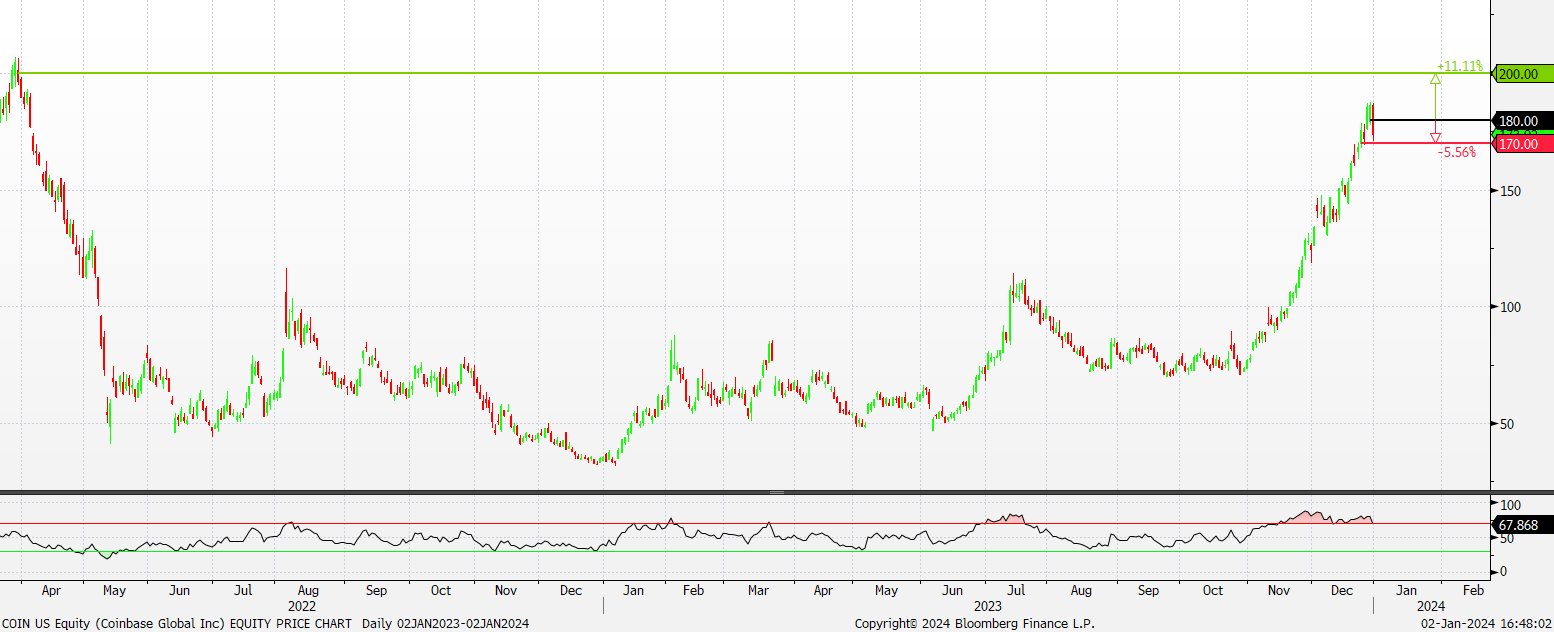Grab the panel divider grip handle
Screen dimensions: 1554x632
tap(776, 493)
